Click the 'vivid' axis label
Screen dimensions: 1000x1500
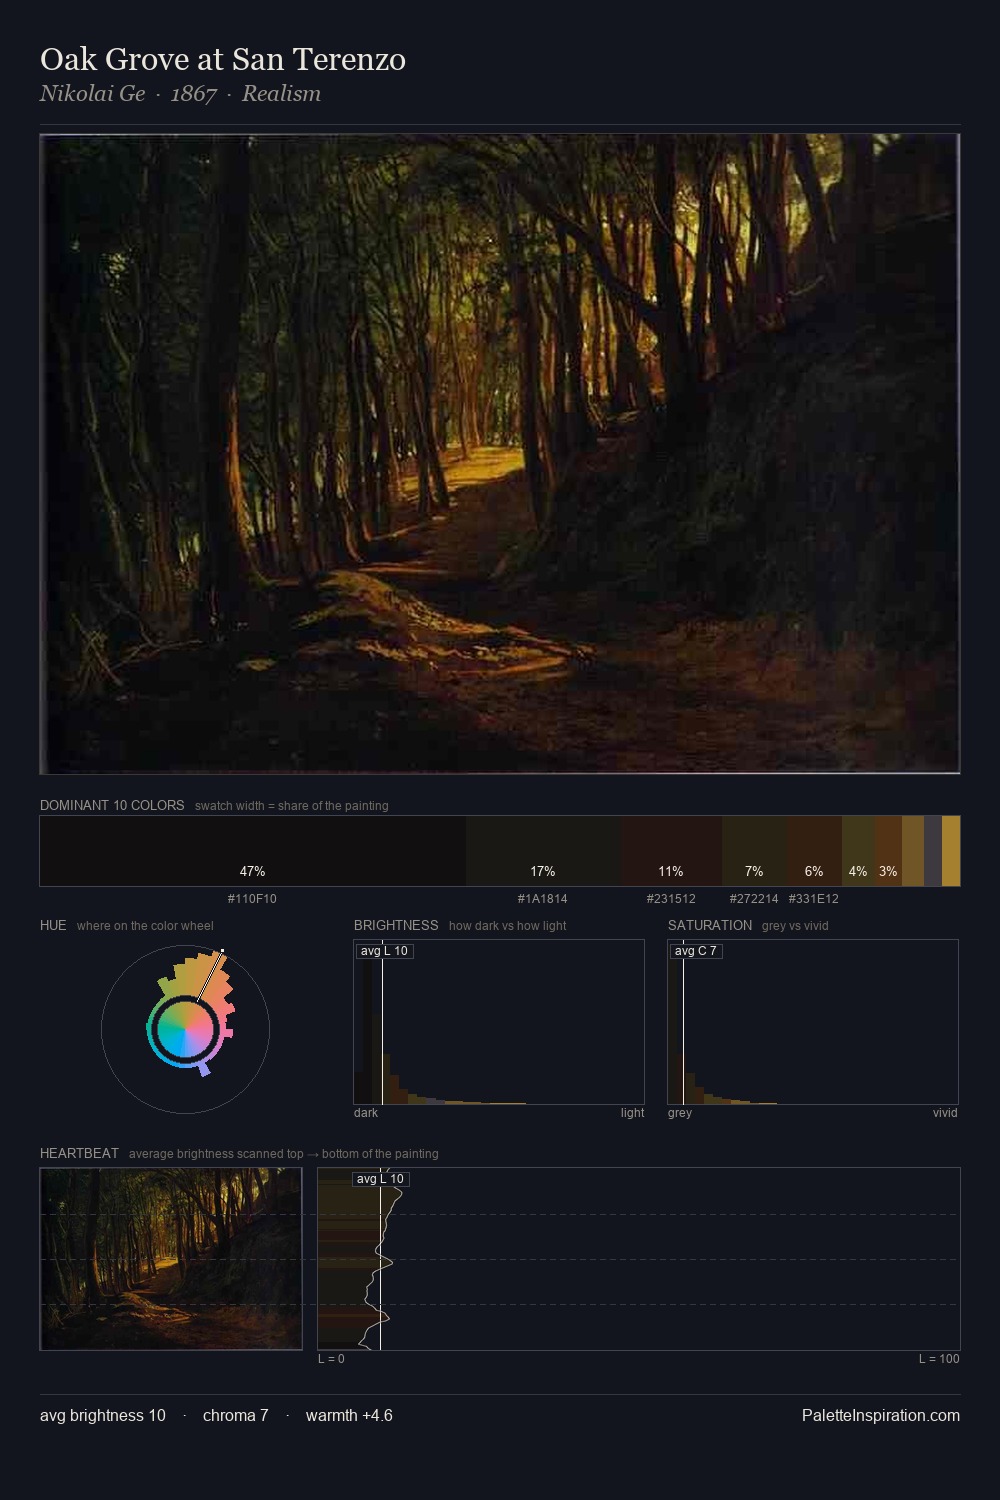945,1113
